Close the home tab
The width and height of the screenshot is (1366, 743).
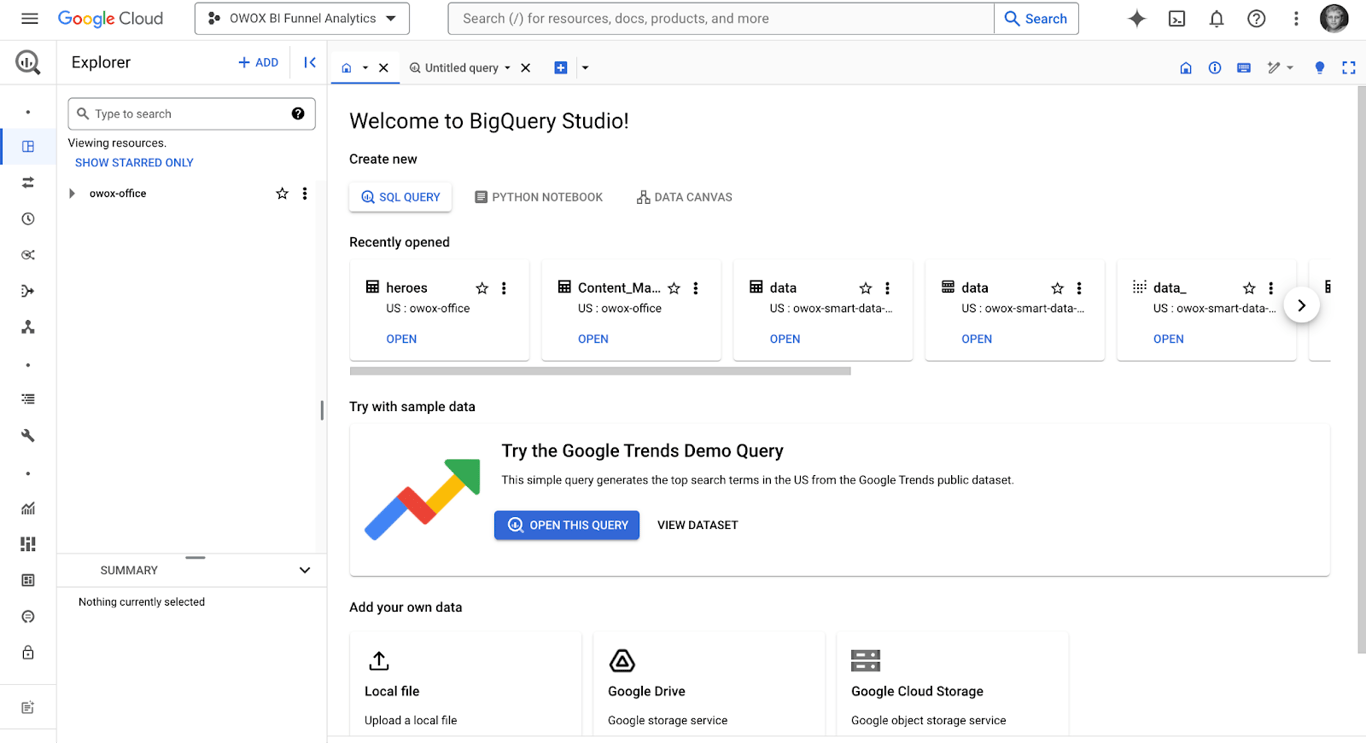[x=383, y=68]
